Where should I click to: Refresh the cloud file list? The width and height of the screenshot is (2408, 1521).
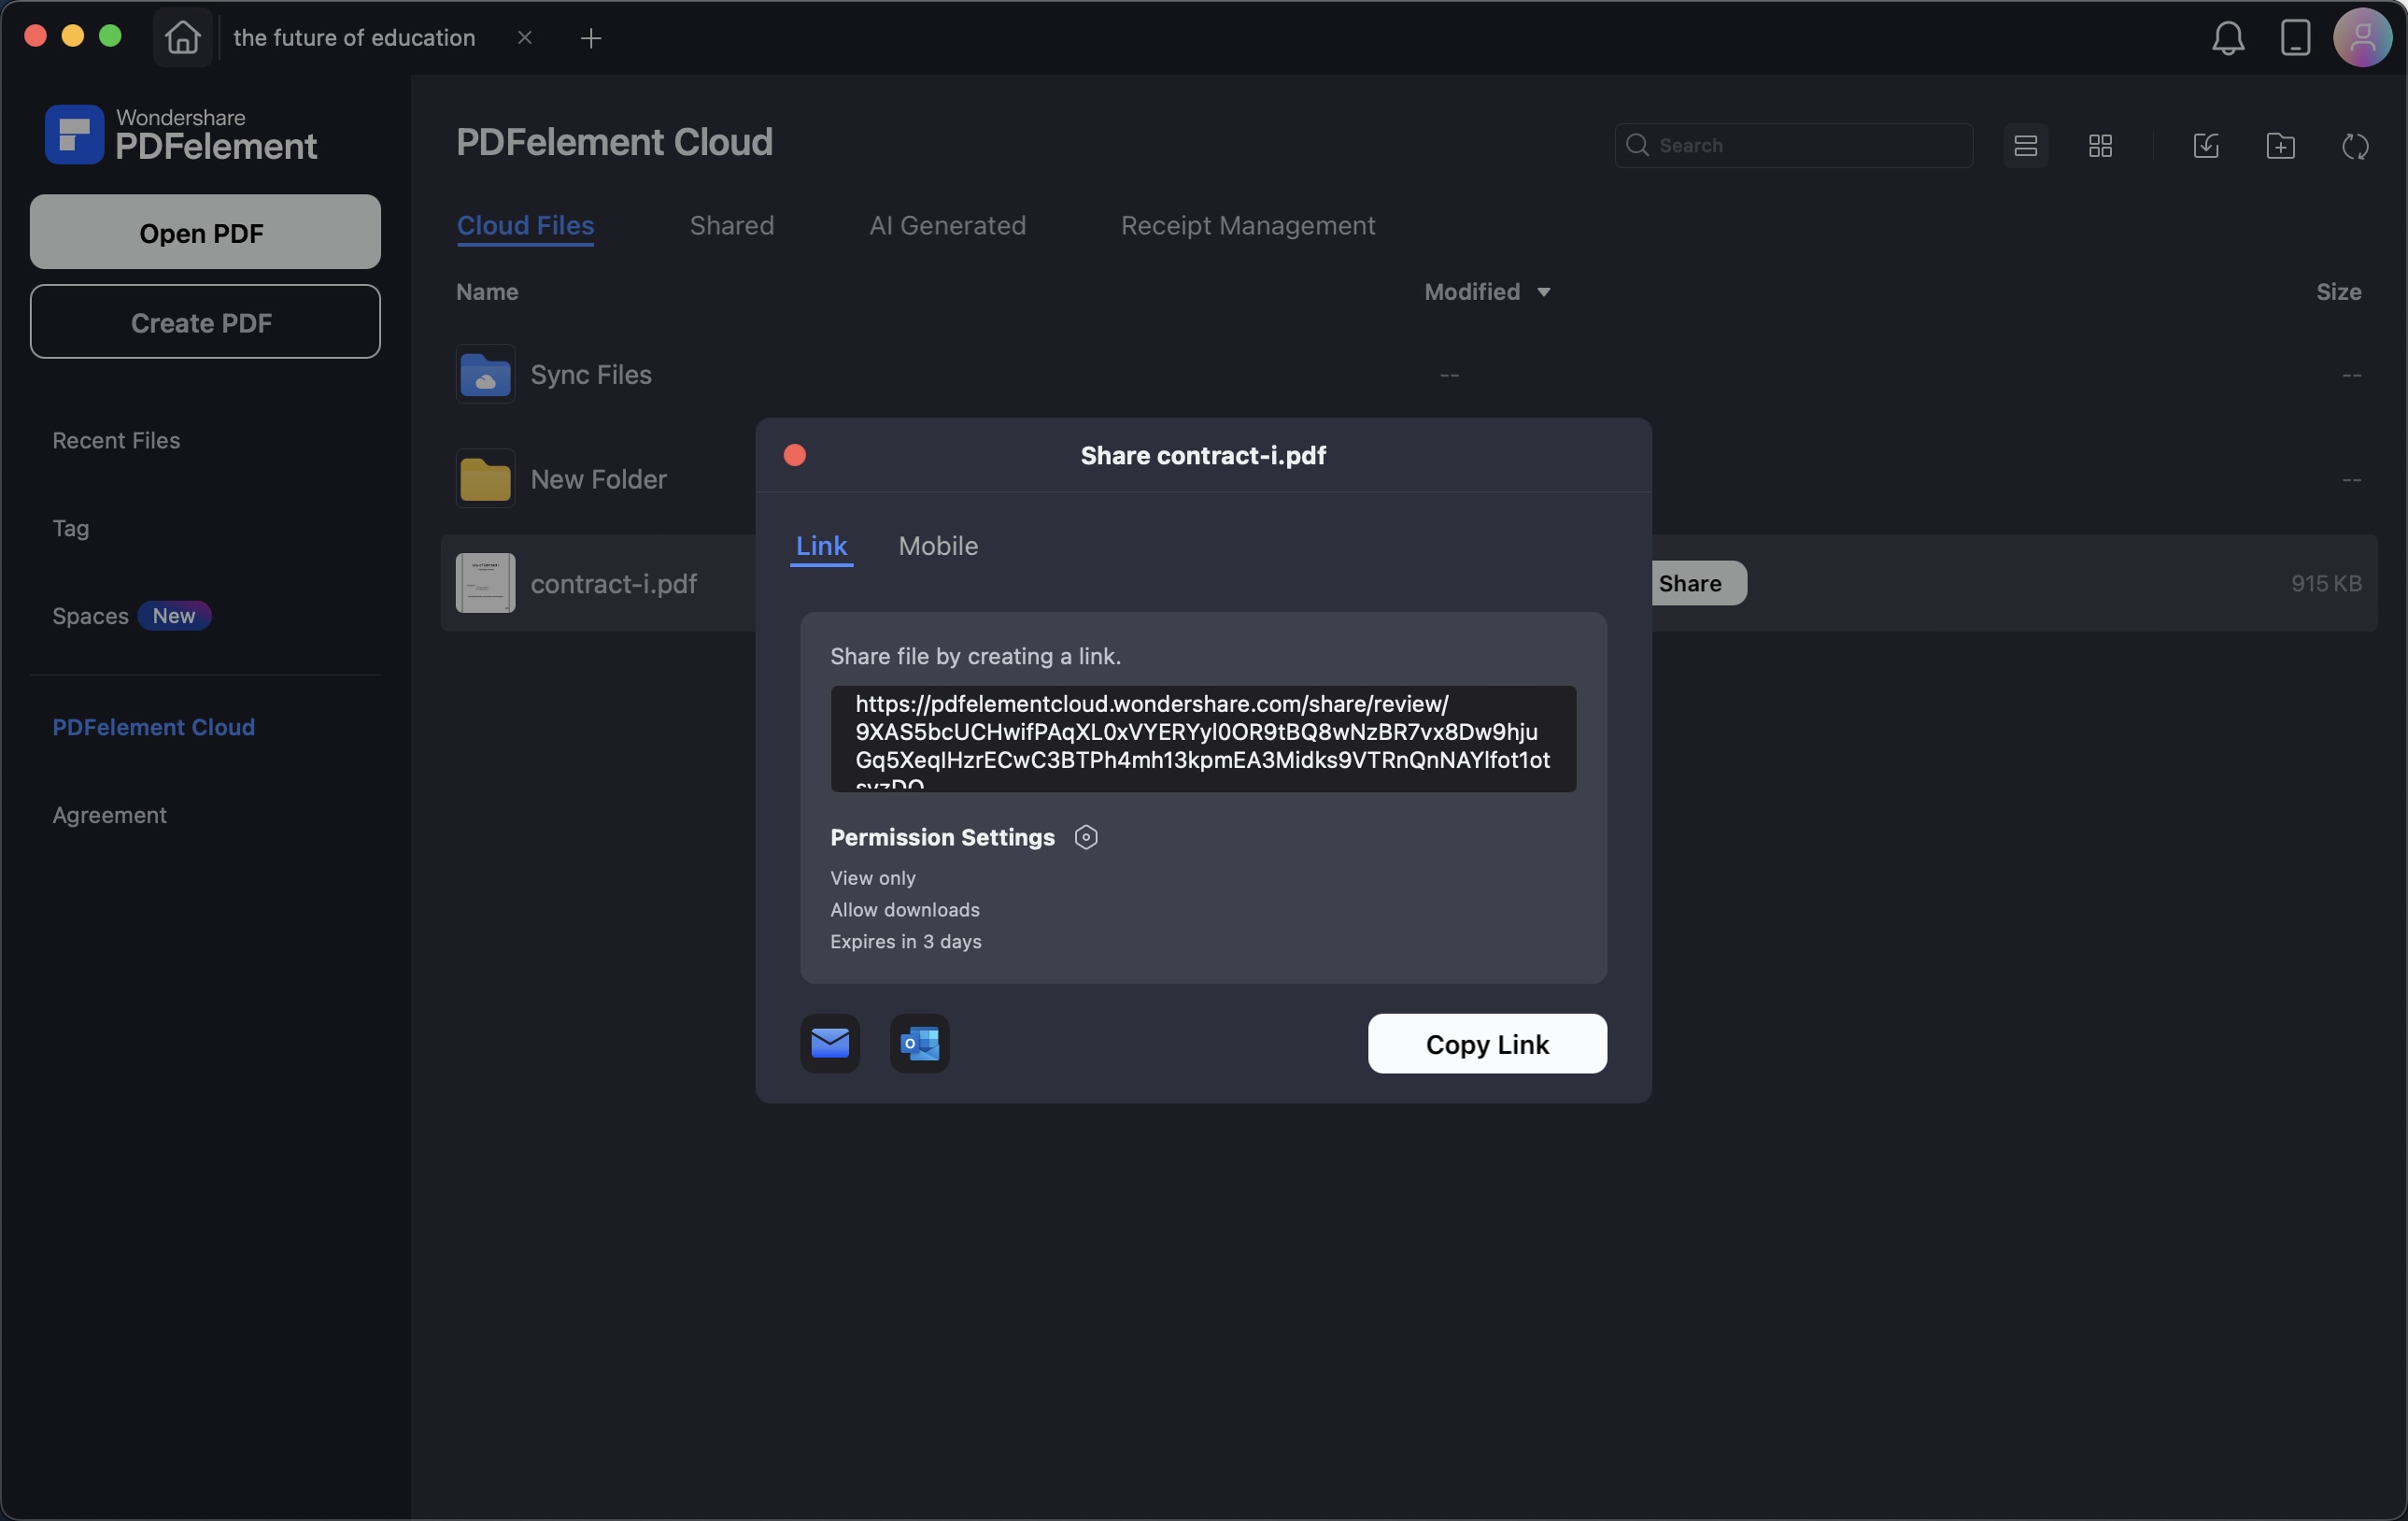coord(2355,146)
